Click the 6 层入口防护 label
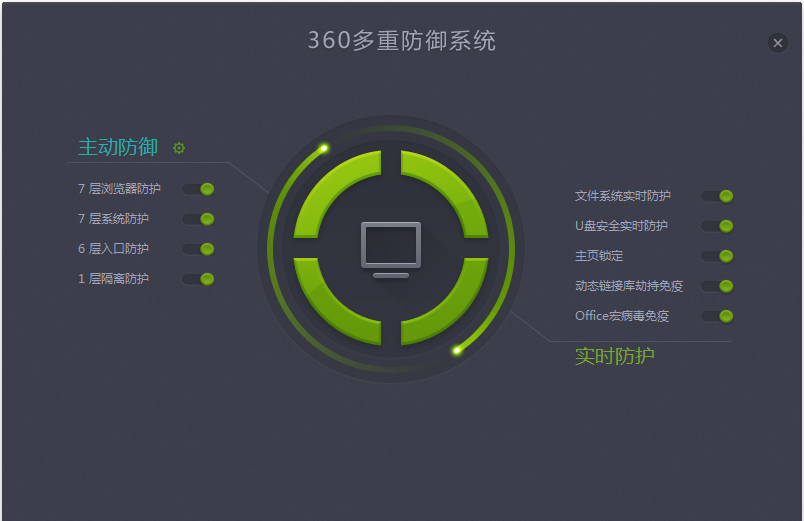The width and height of the screenshot is (804, 521). coord(113,249)
